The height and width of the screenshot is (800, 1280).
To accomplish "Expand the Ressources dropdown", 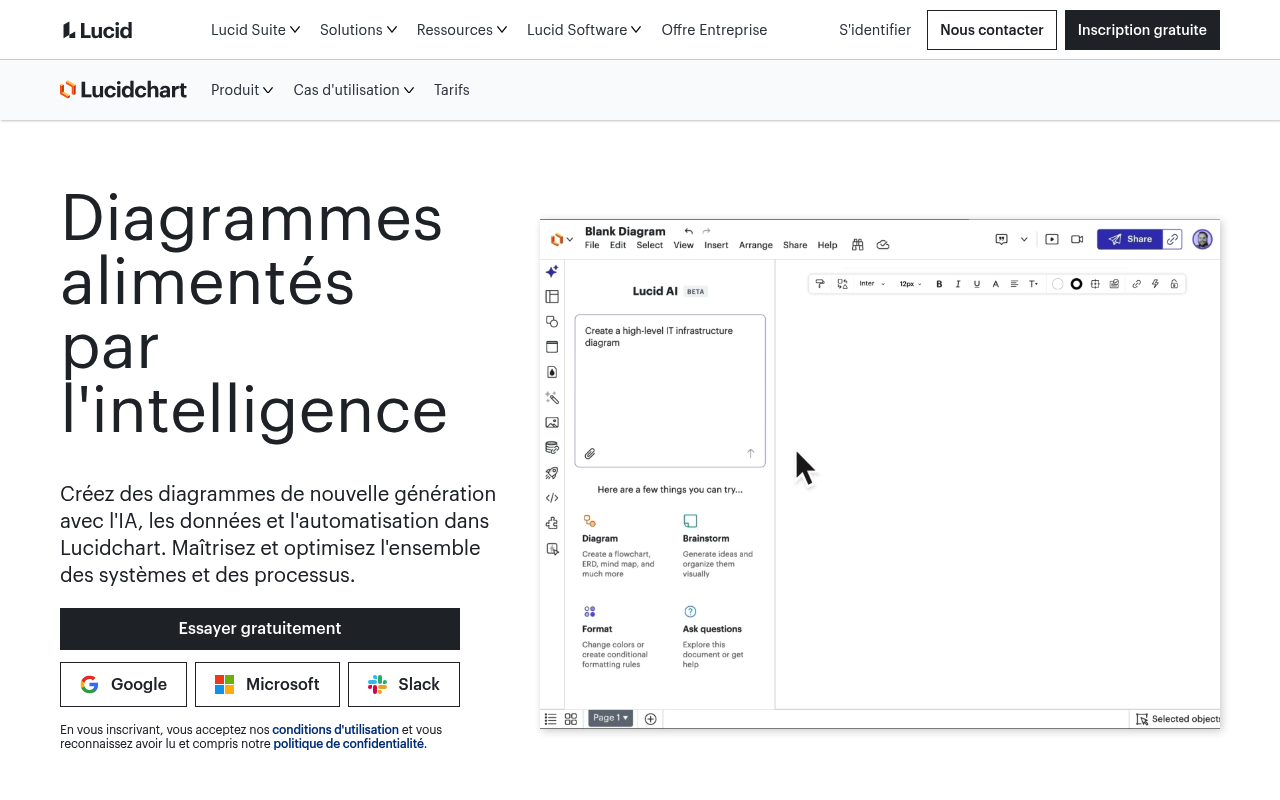I will click(x=462, y=30).
